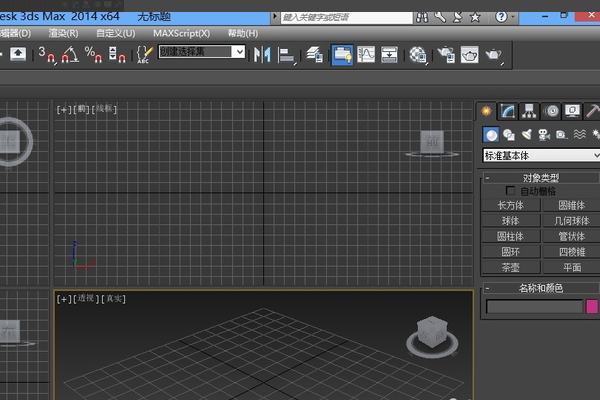
Task: Open the pink object color swatch
Action: click(592, 307)
